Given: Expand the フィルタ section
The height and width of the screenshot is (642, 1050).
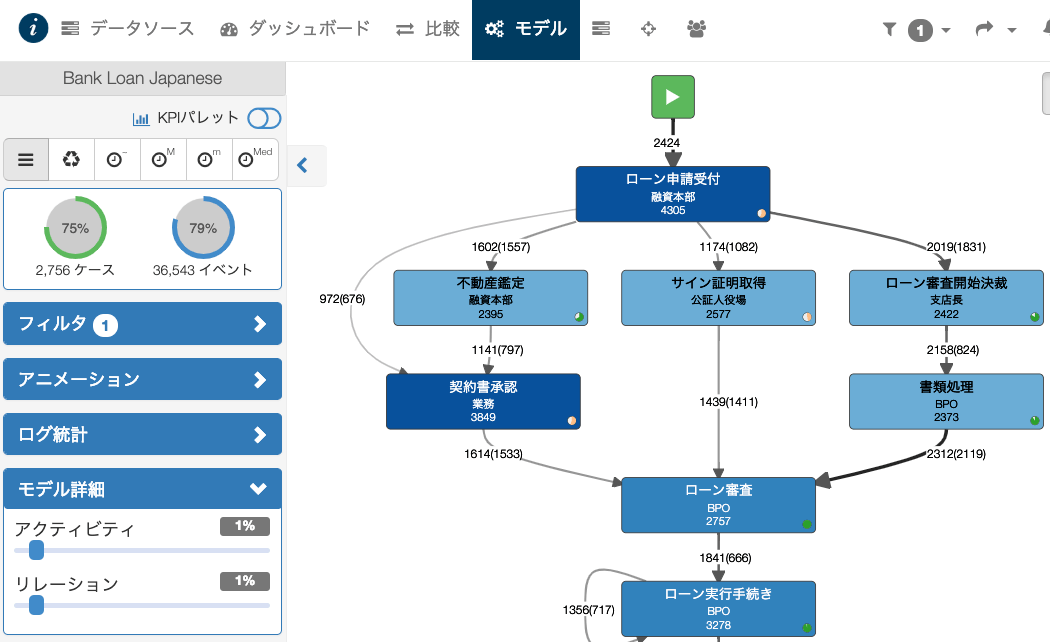Looking at the screenshot, I should (142, 324).
